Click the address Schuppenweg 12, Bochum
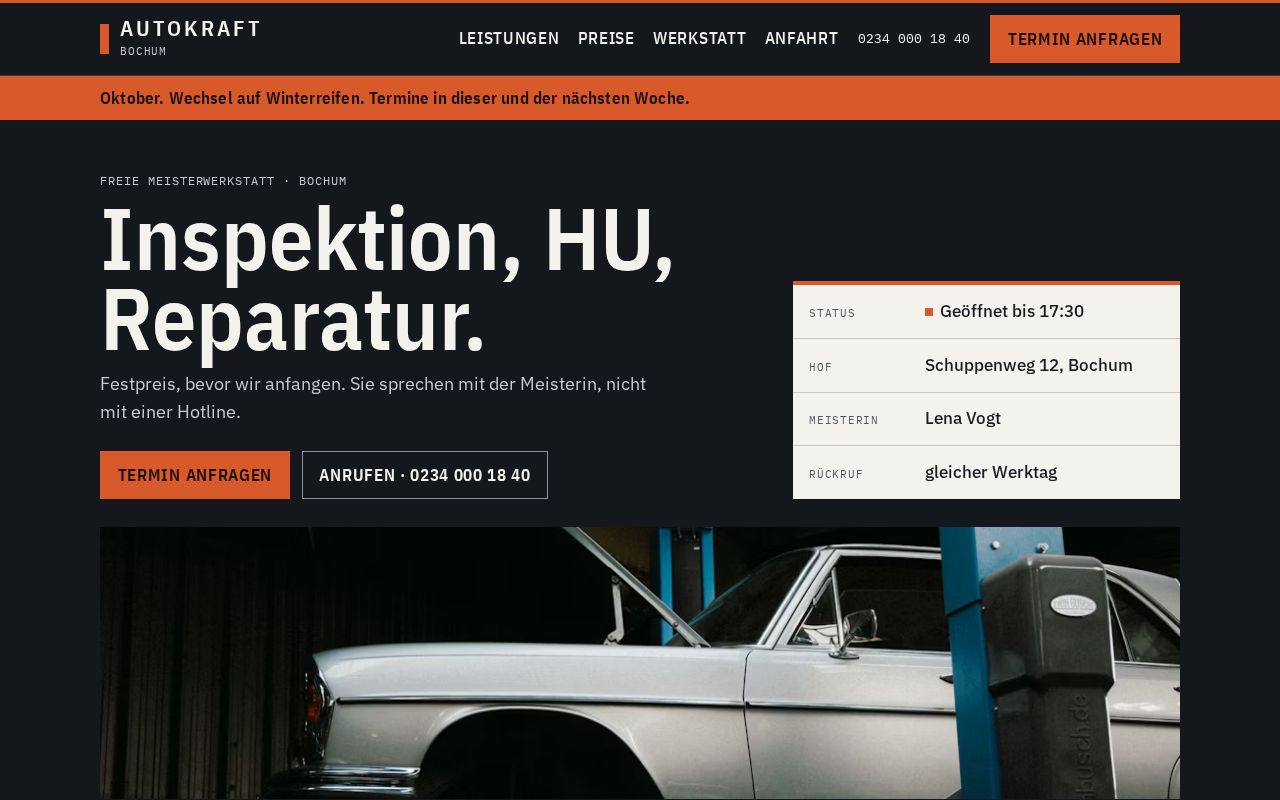1280x800 pixels. (1029, 365)
